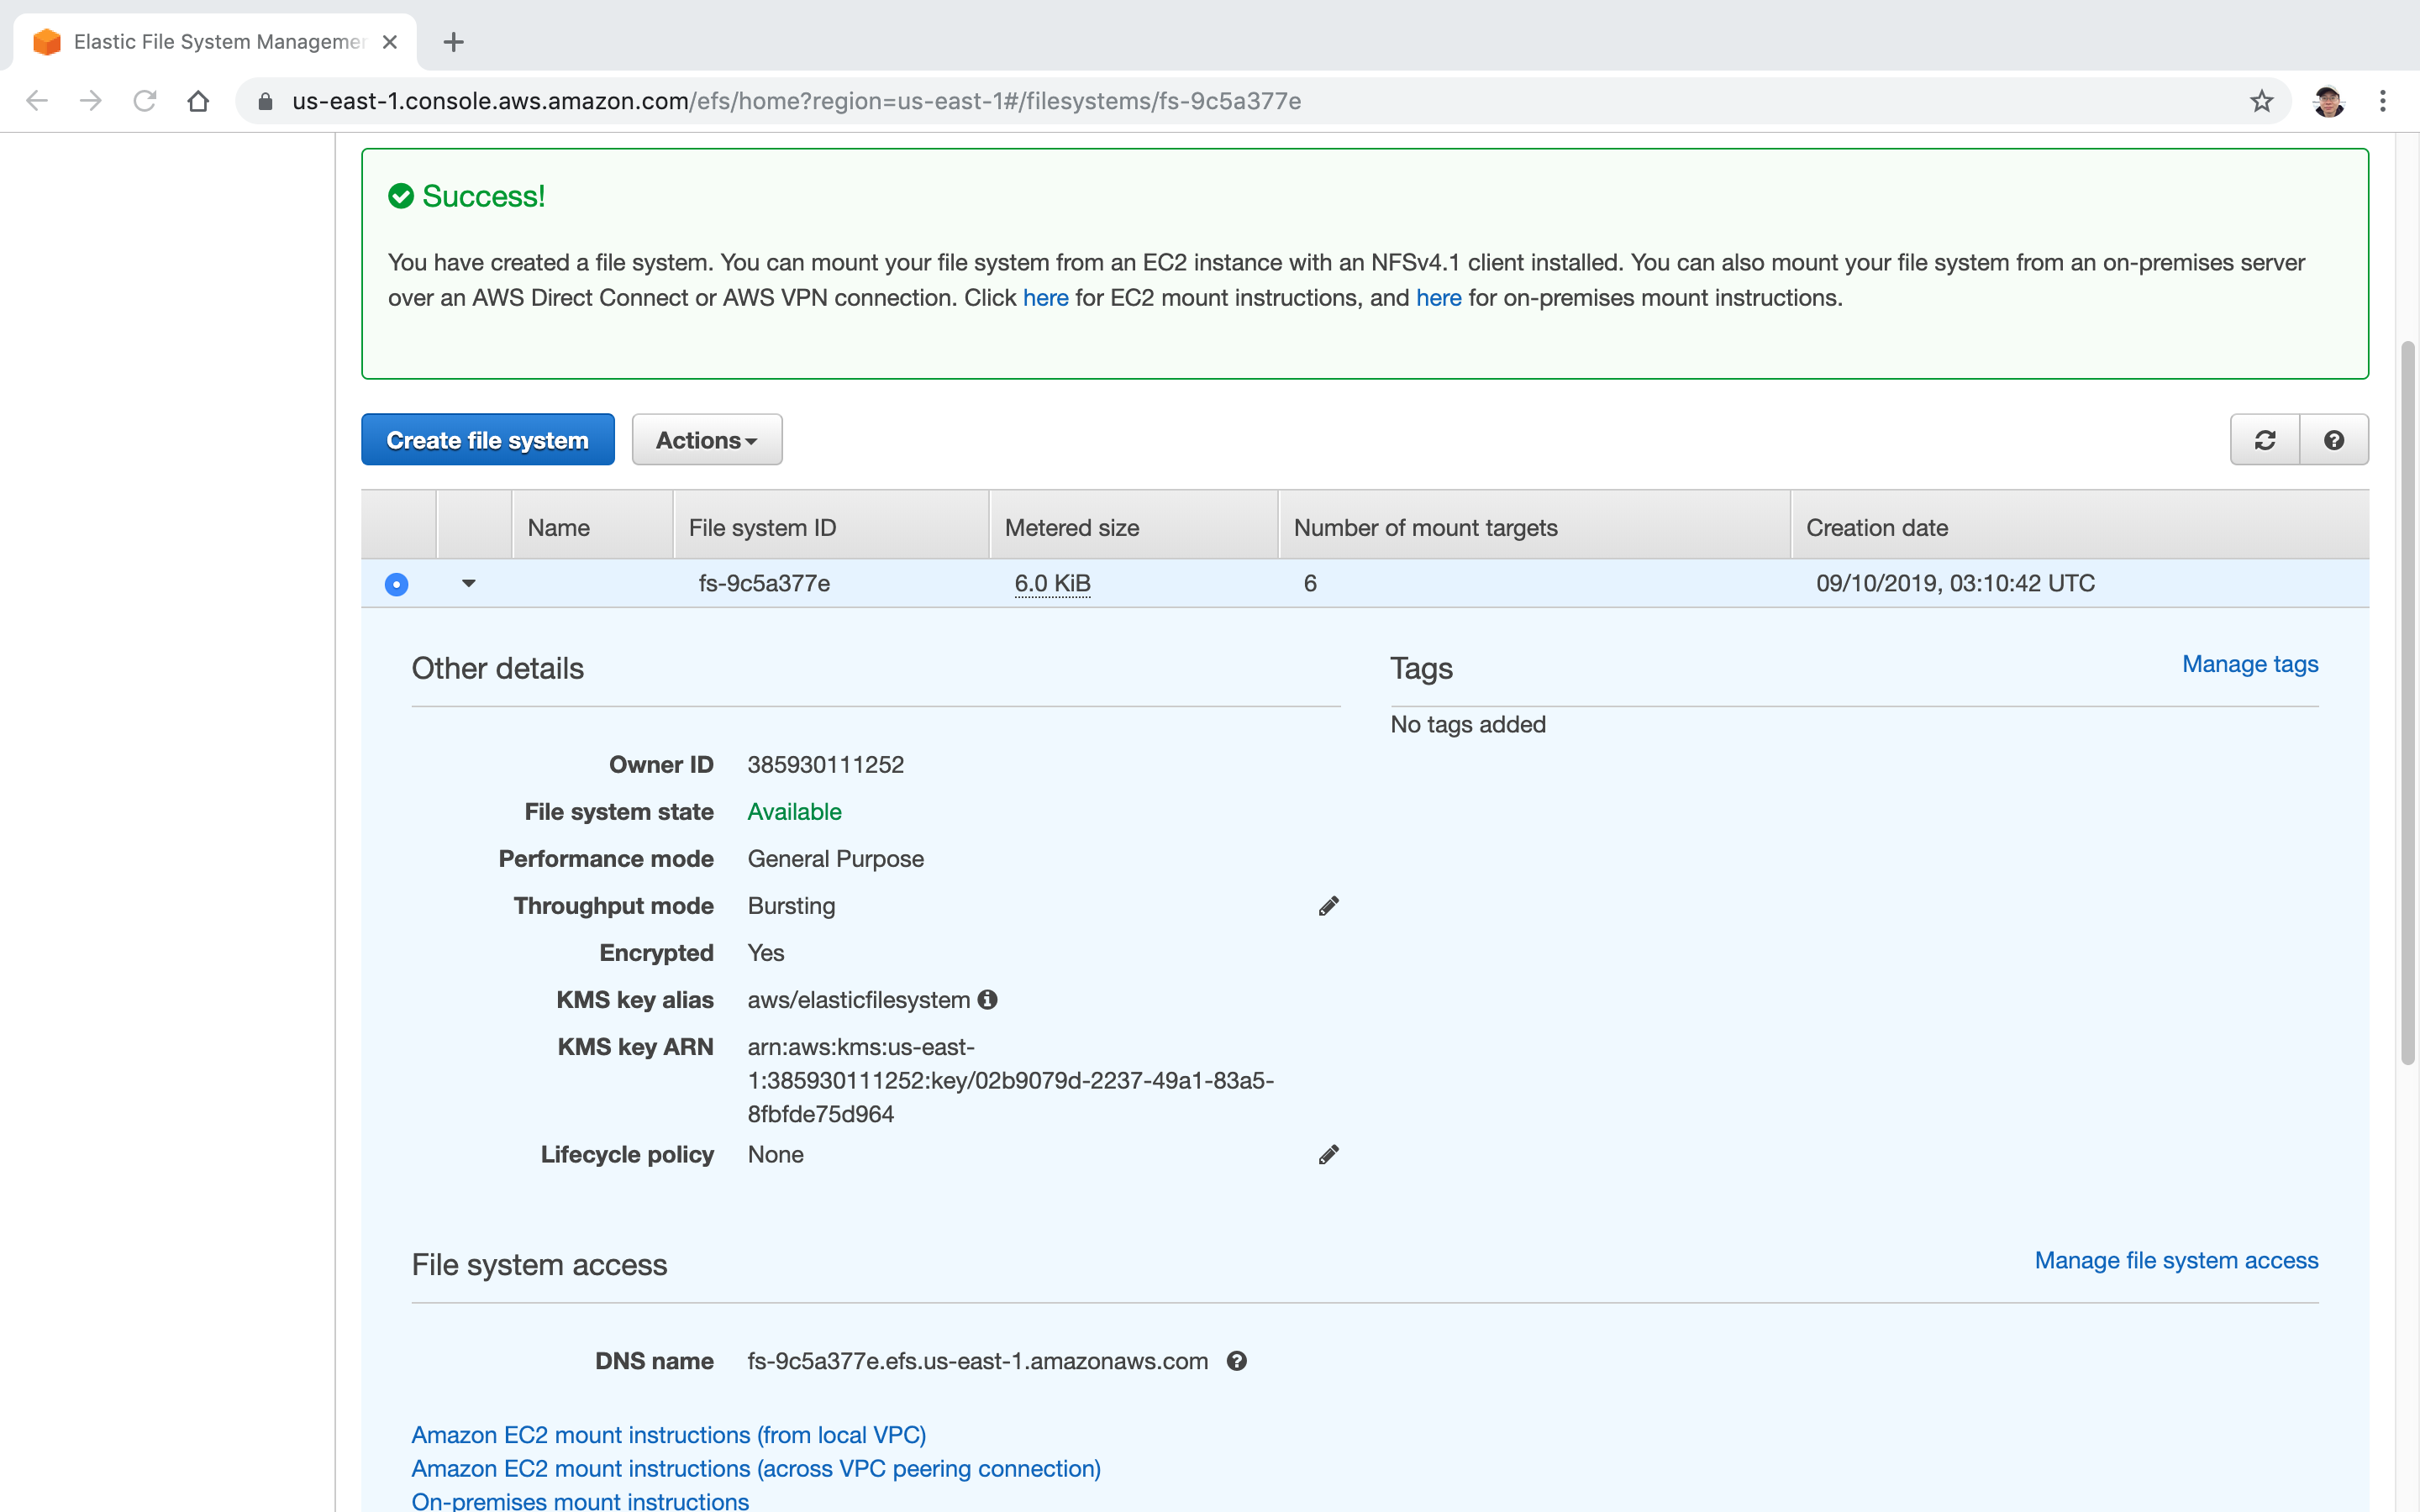Click Manage file system access link
The image size is (2420, 1512).
click(x=2176, y=1260)
